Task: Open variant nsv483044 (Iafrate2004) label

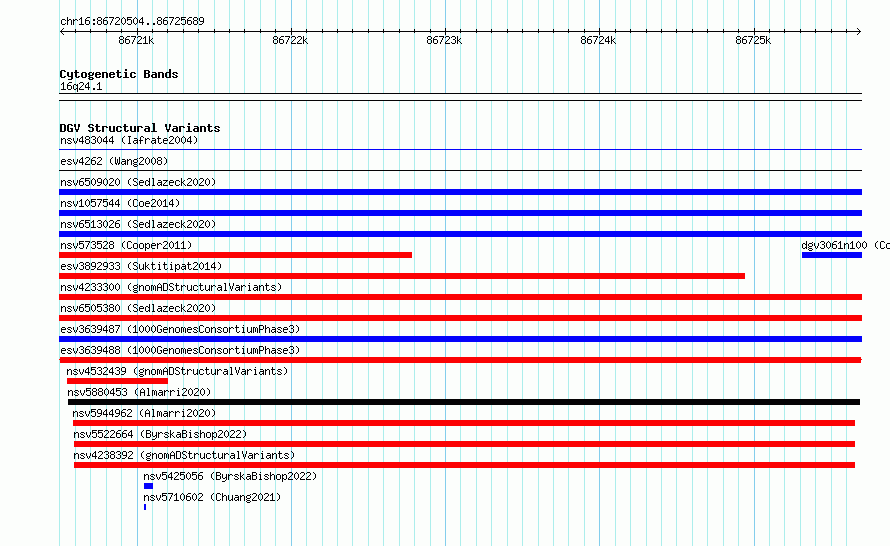Action: pos(129,140)
